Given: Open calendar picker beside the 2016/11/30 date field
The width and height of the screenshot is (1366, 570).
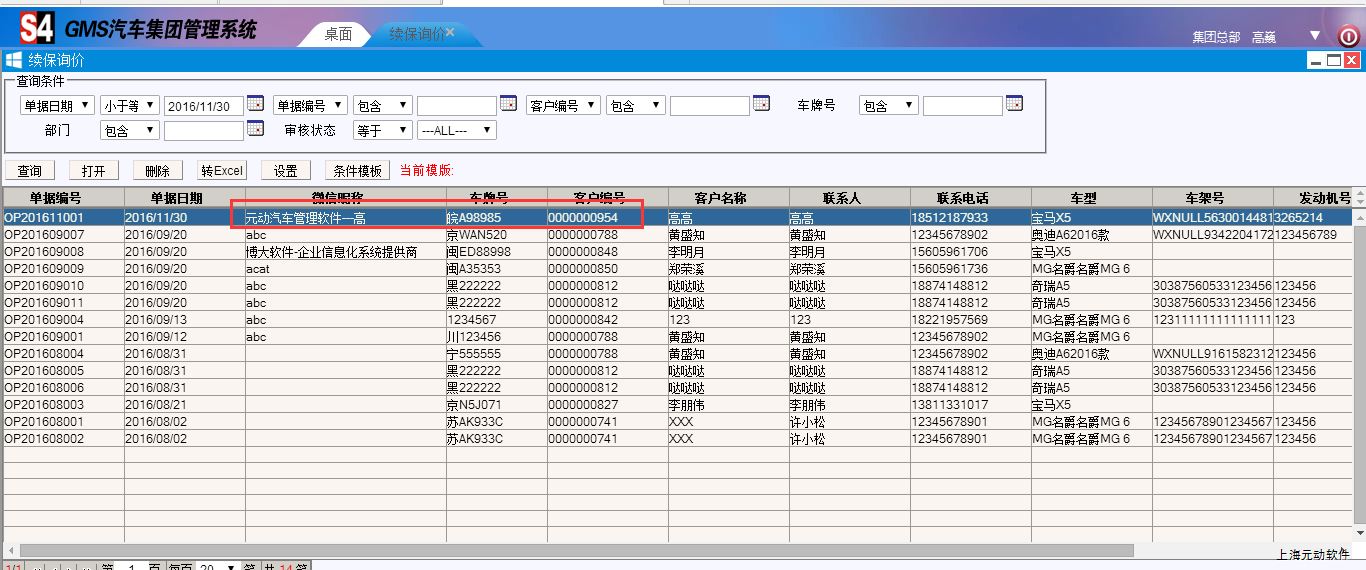Looking at the screenshot, I should pos(255,104).
